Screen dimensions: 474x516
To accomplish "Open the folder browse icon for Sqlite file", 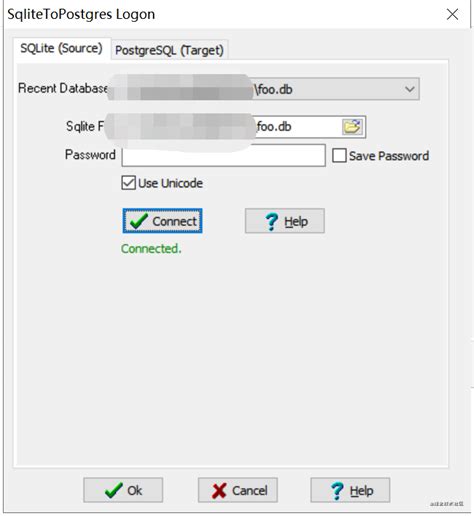I will point(352,127).
